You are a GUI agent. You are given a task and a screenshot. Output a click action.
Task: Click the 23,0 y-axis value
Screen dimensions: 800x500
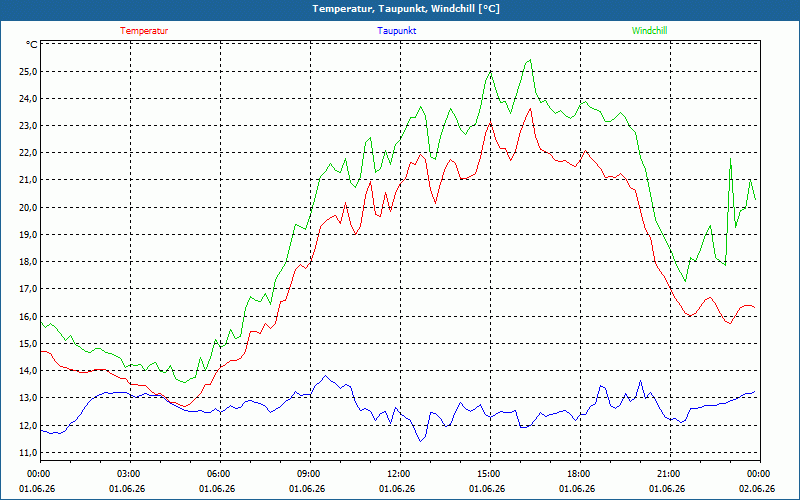point(28,126)
